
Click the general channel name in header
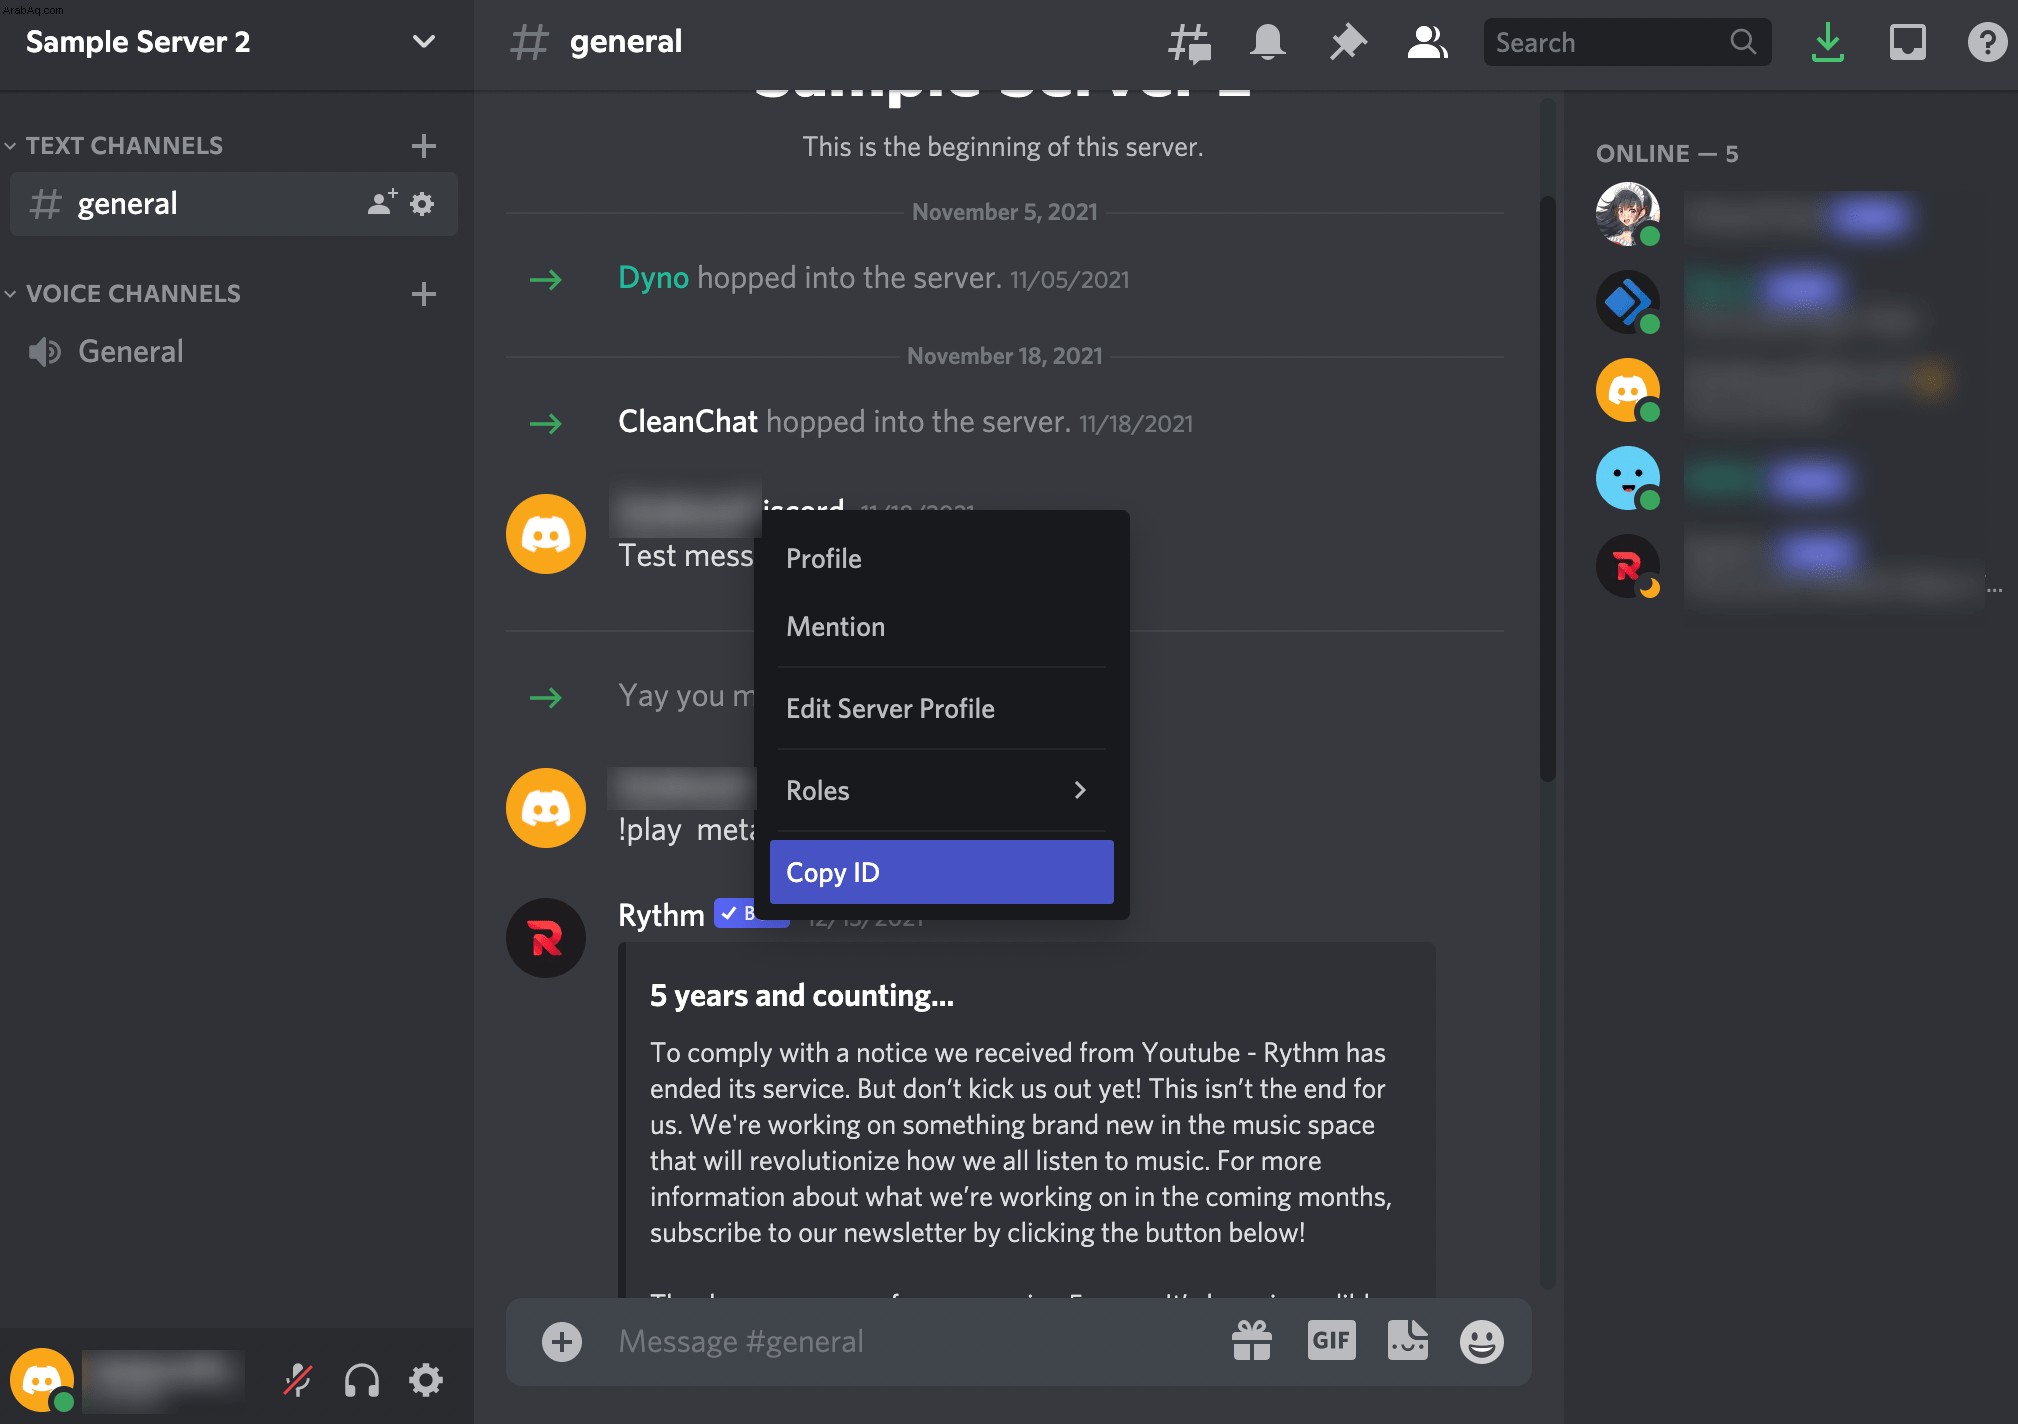[x=626, y=42]
